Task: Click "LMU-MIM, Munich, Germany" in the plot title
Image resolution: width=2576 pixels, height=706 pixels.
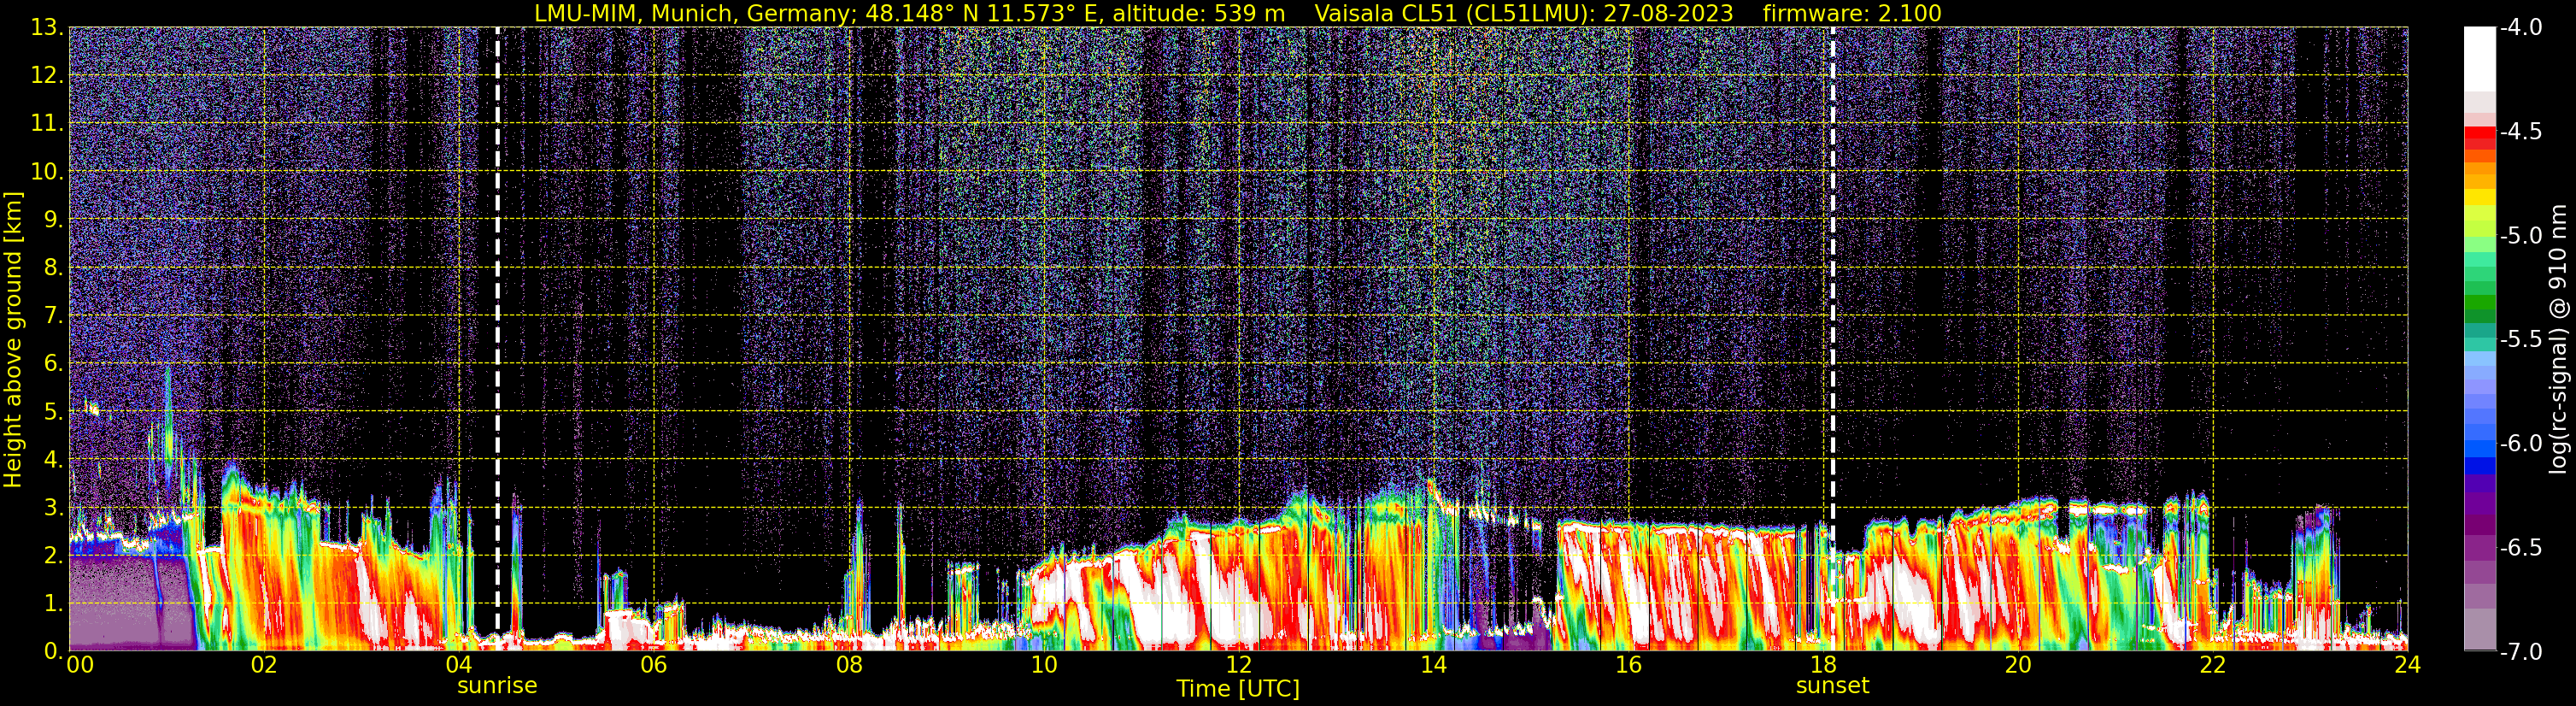Action: click(695, 13)
